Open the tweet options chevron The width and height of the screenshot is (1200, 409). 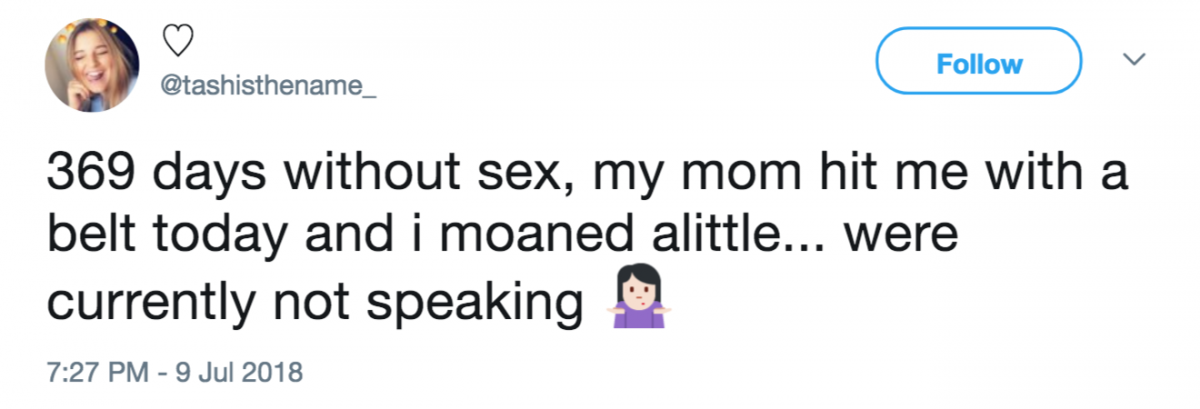(x=1133, y=62)
